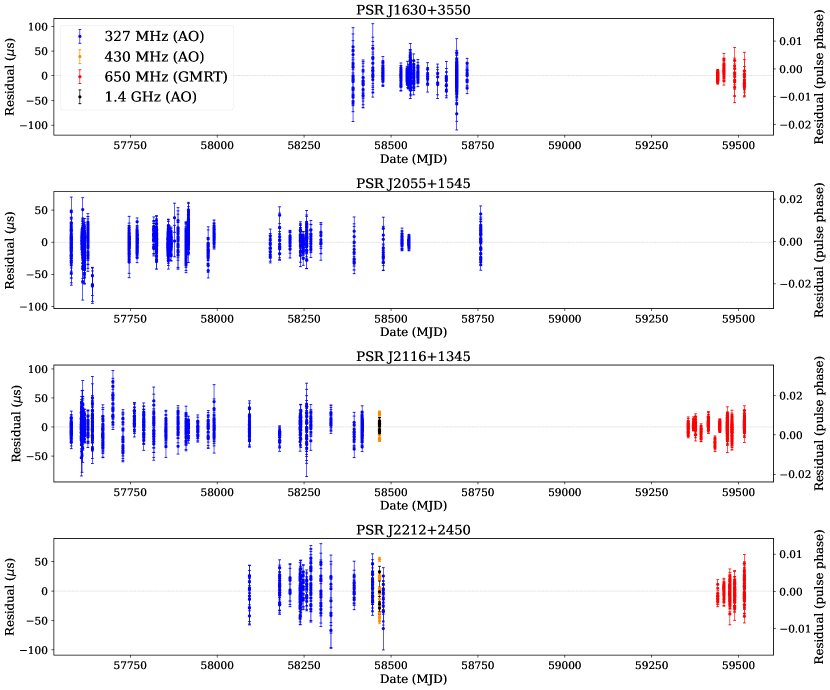Image resolution: width=830 pixels, height=690 pixels.
Task: Click "Residual (μs)" axis label of PSR J1630+3550
Action: pyautogui.click(x=10, y=76)
